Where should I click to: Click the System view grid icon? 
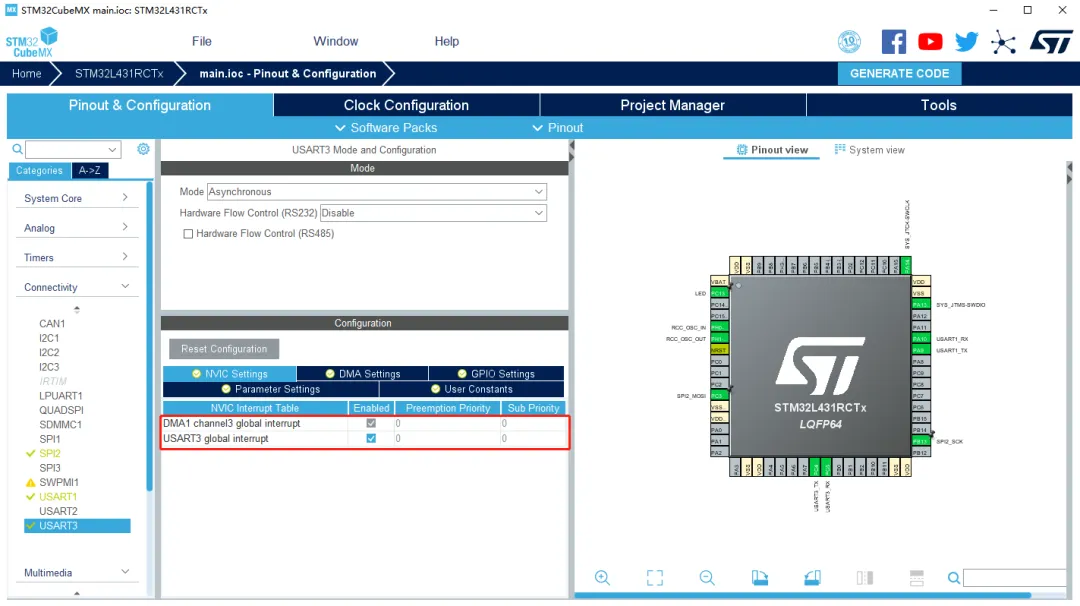pos(840,149)
